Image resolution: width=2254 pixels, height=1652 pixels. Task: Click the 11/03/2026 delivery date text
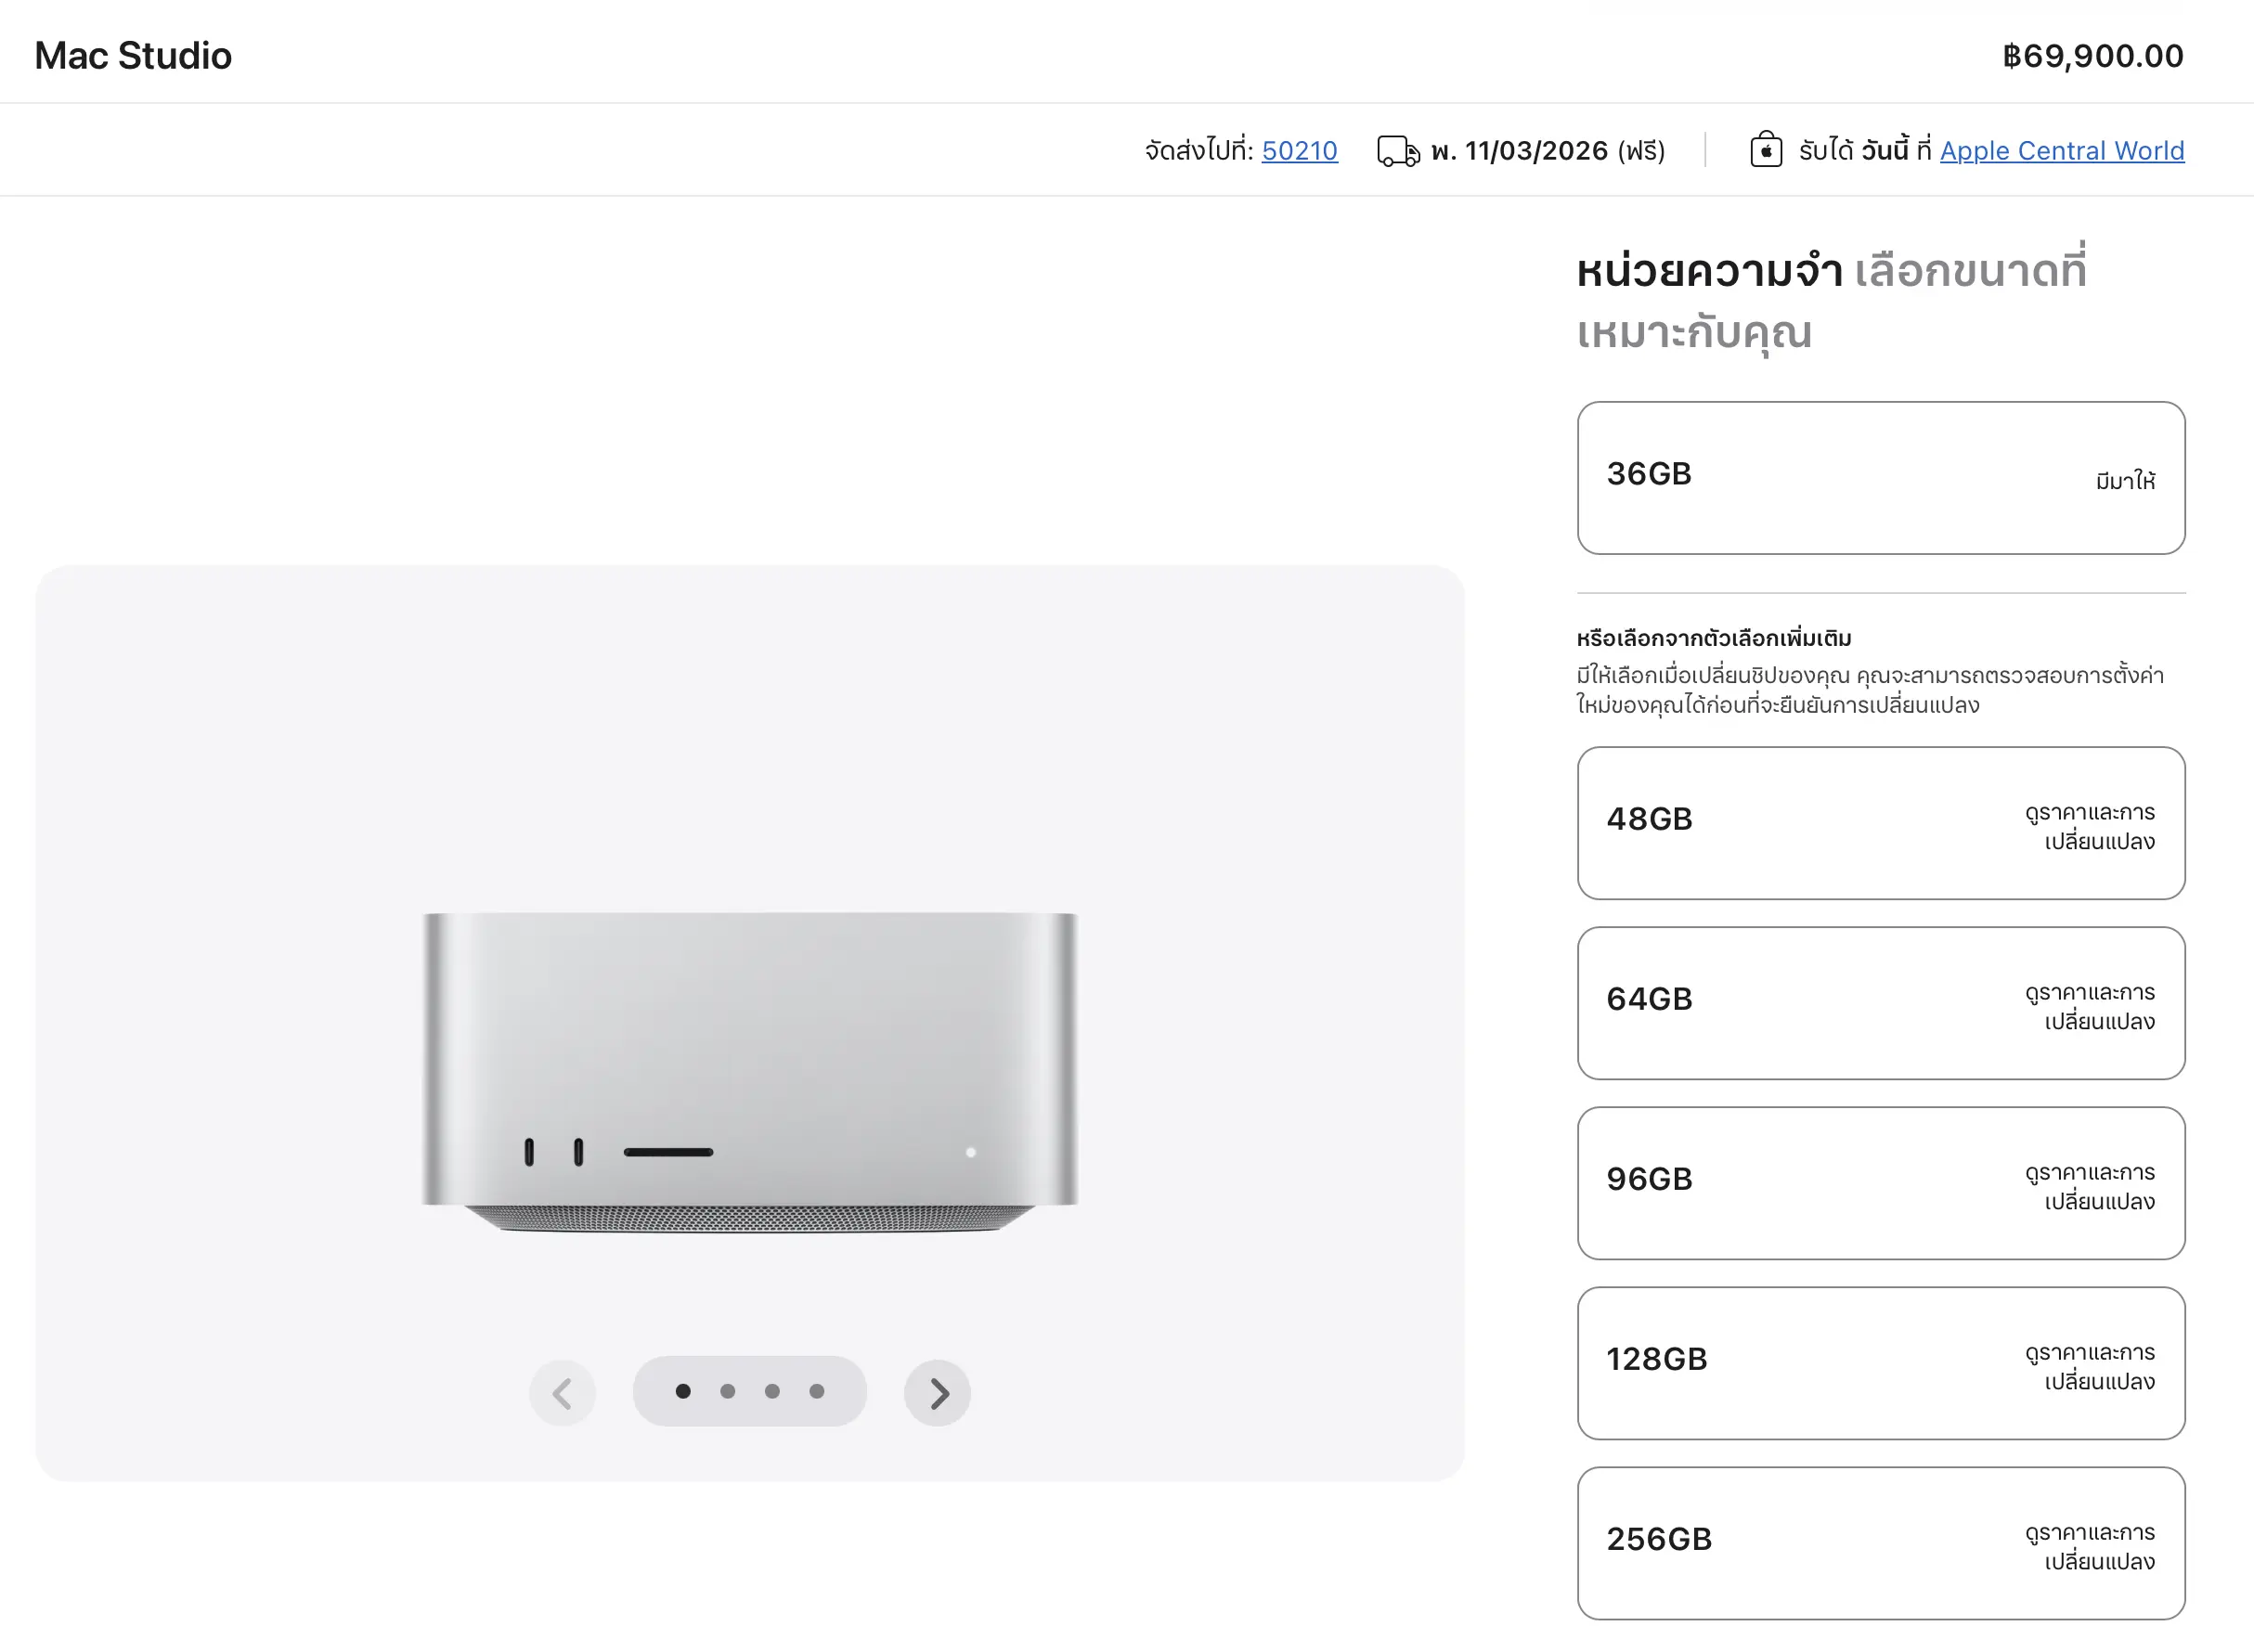pos(1536,151)
